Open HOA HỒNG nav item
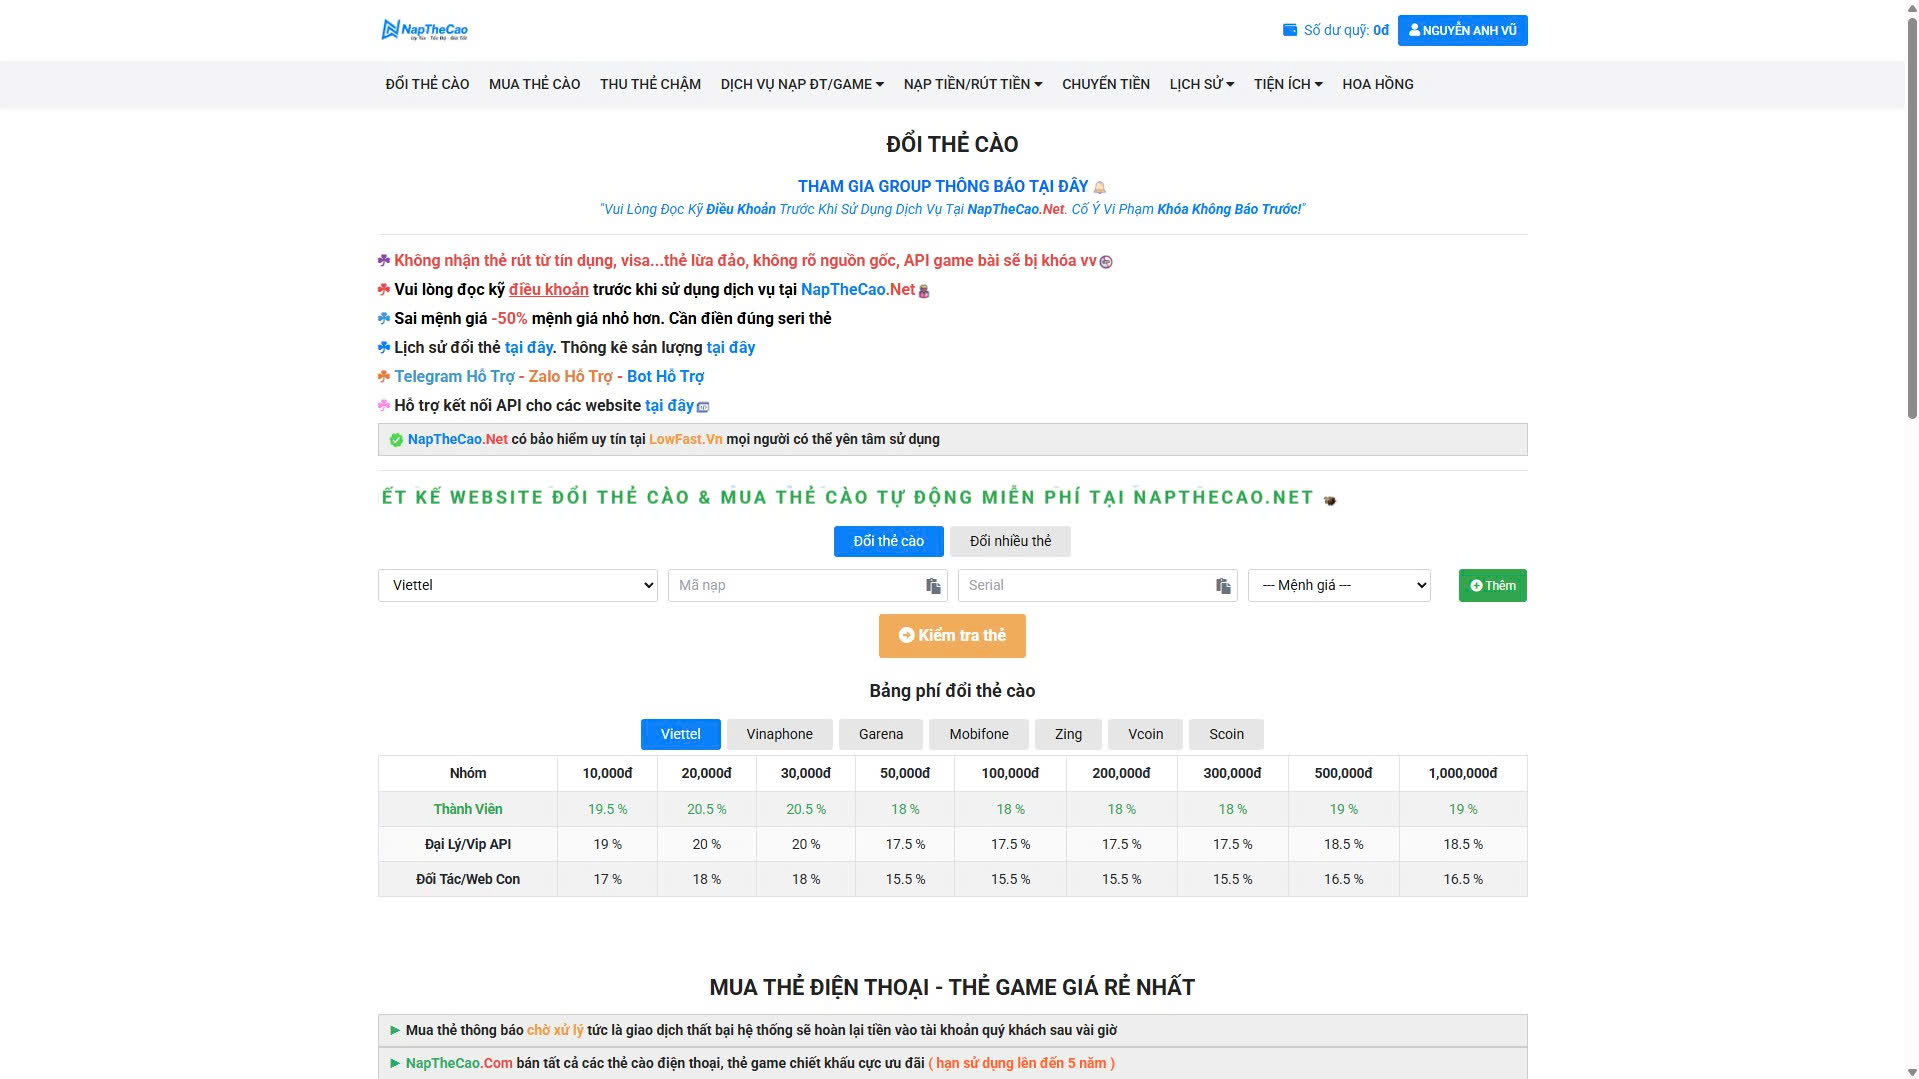 click(x=1377, y=84)
